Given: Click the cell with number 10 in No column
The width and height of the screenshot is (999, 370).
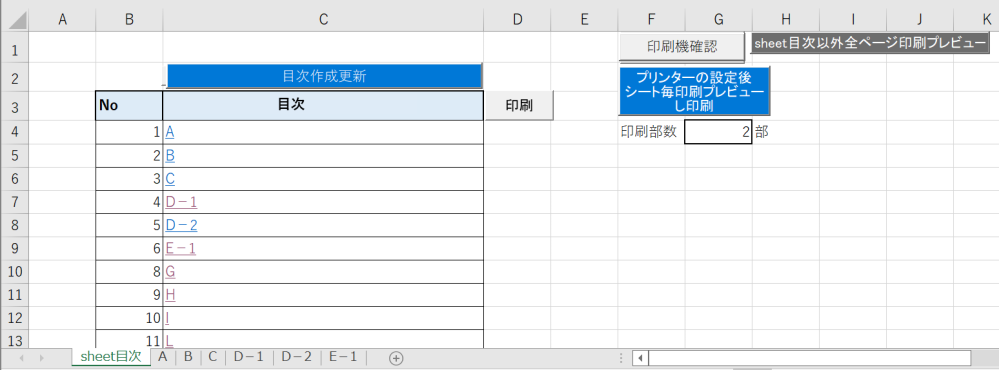Looking at the screenshot, I should pyautogui.click(x=129, y=318).
